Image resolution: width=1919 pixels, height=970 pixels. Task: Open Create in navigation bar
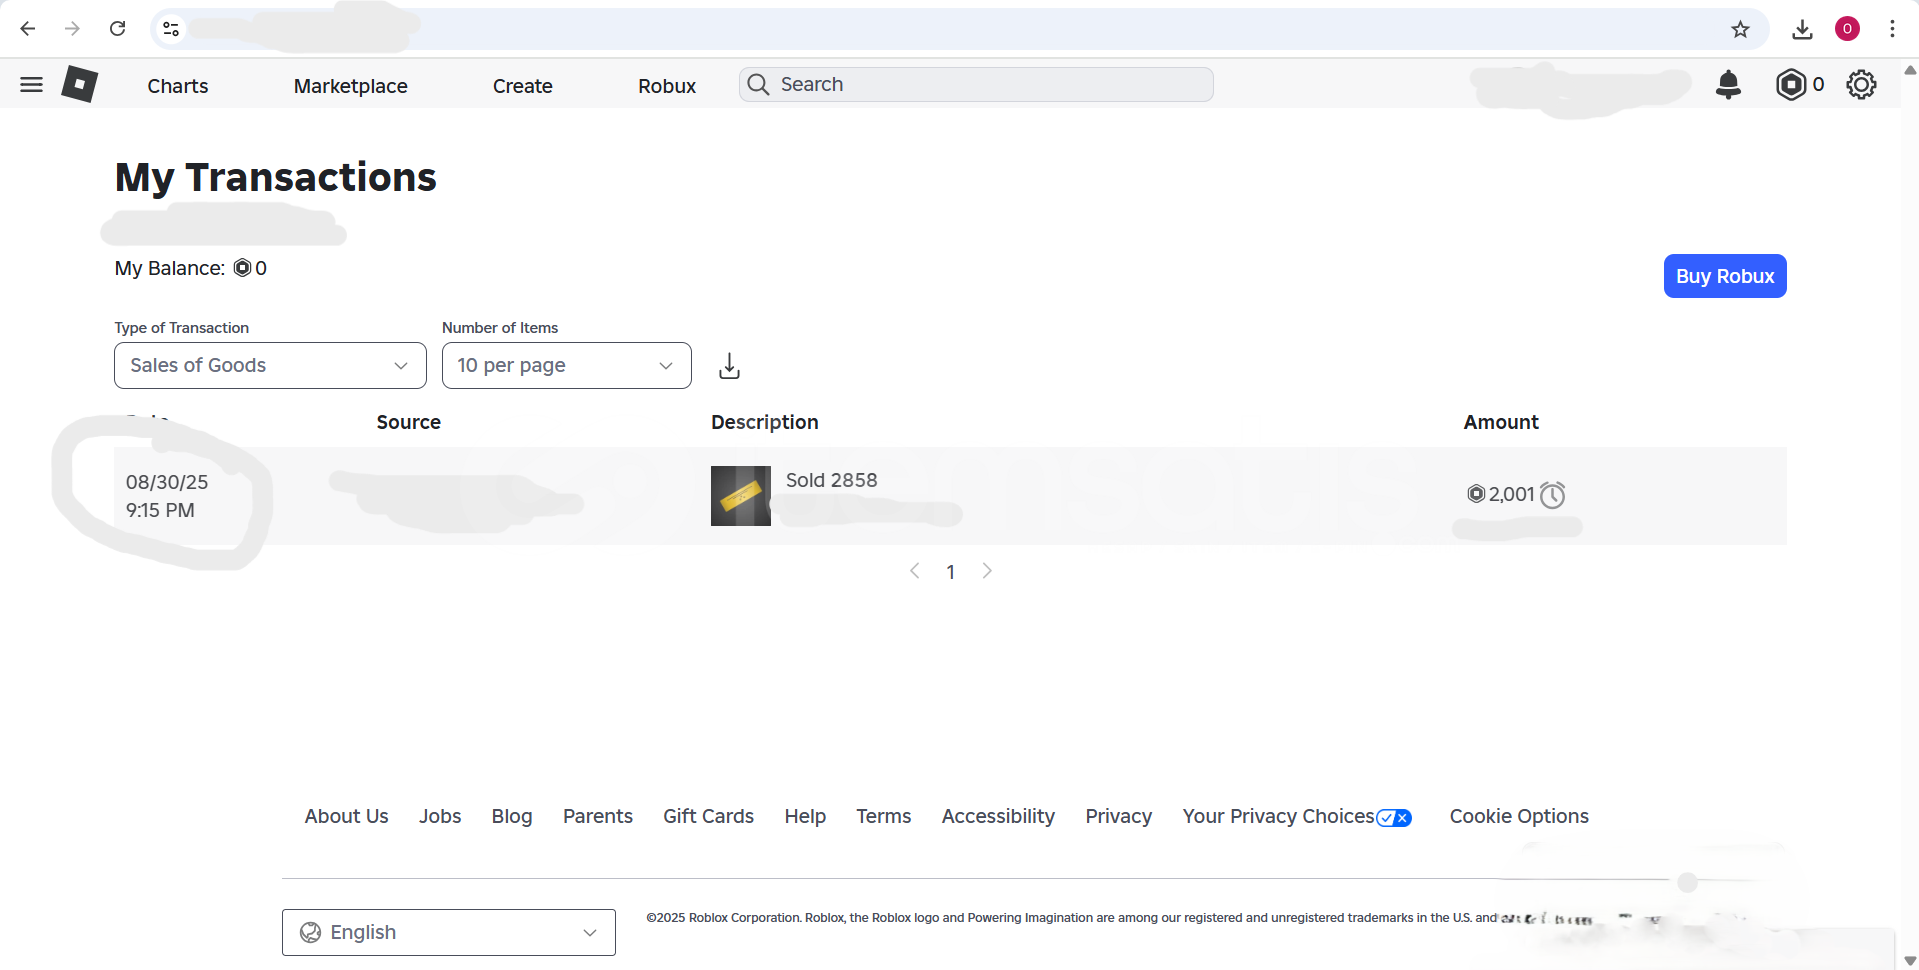click(523, 86)
